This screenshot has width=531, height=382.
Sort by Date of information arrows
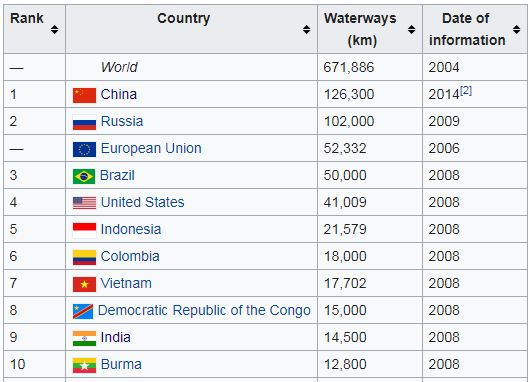pyautogui.click(x=516, y=29)
